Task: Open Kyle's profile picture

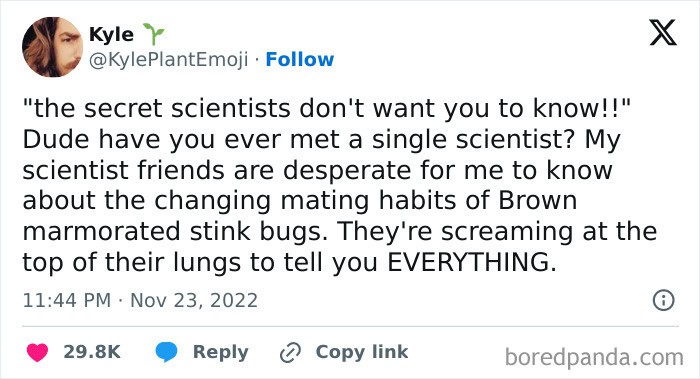Action: pyautogui.click(x=53, y=47)
